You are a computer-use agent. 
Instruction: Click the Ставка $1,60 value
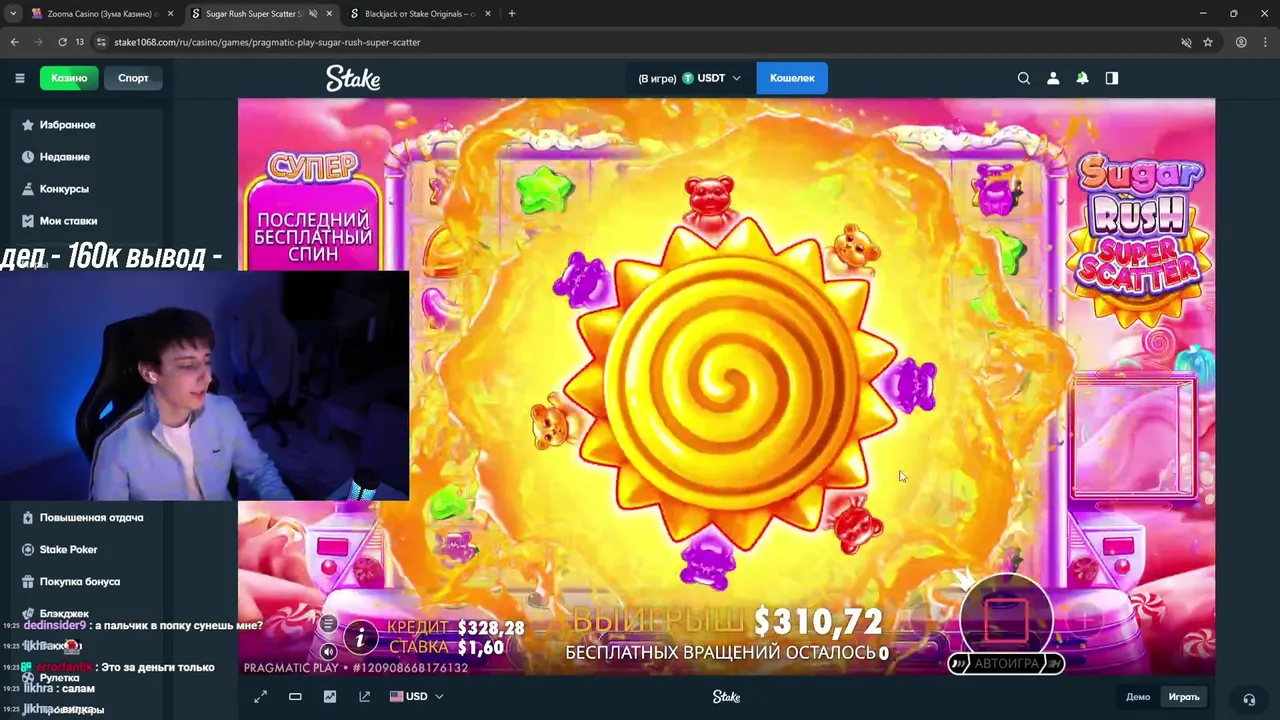[481, 648]
